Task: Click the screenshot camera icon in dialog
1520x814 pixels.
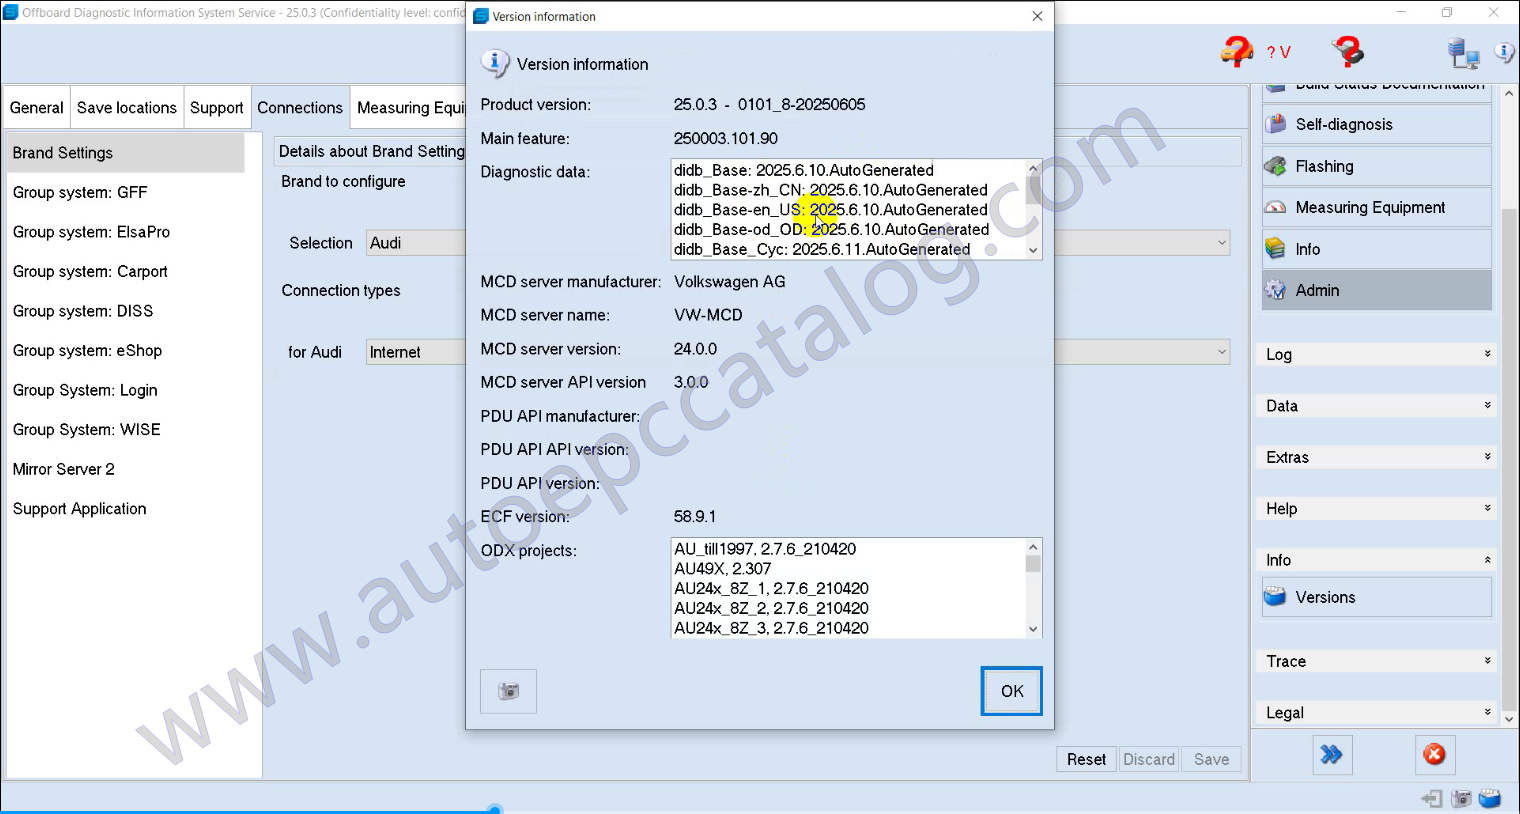Action: [508, 691]
